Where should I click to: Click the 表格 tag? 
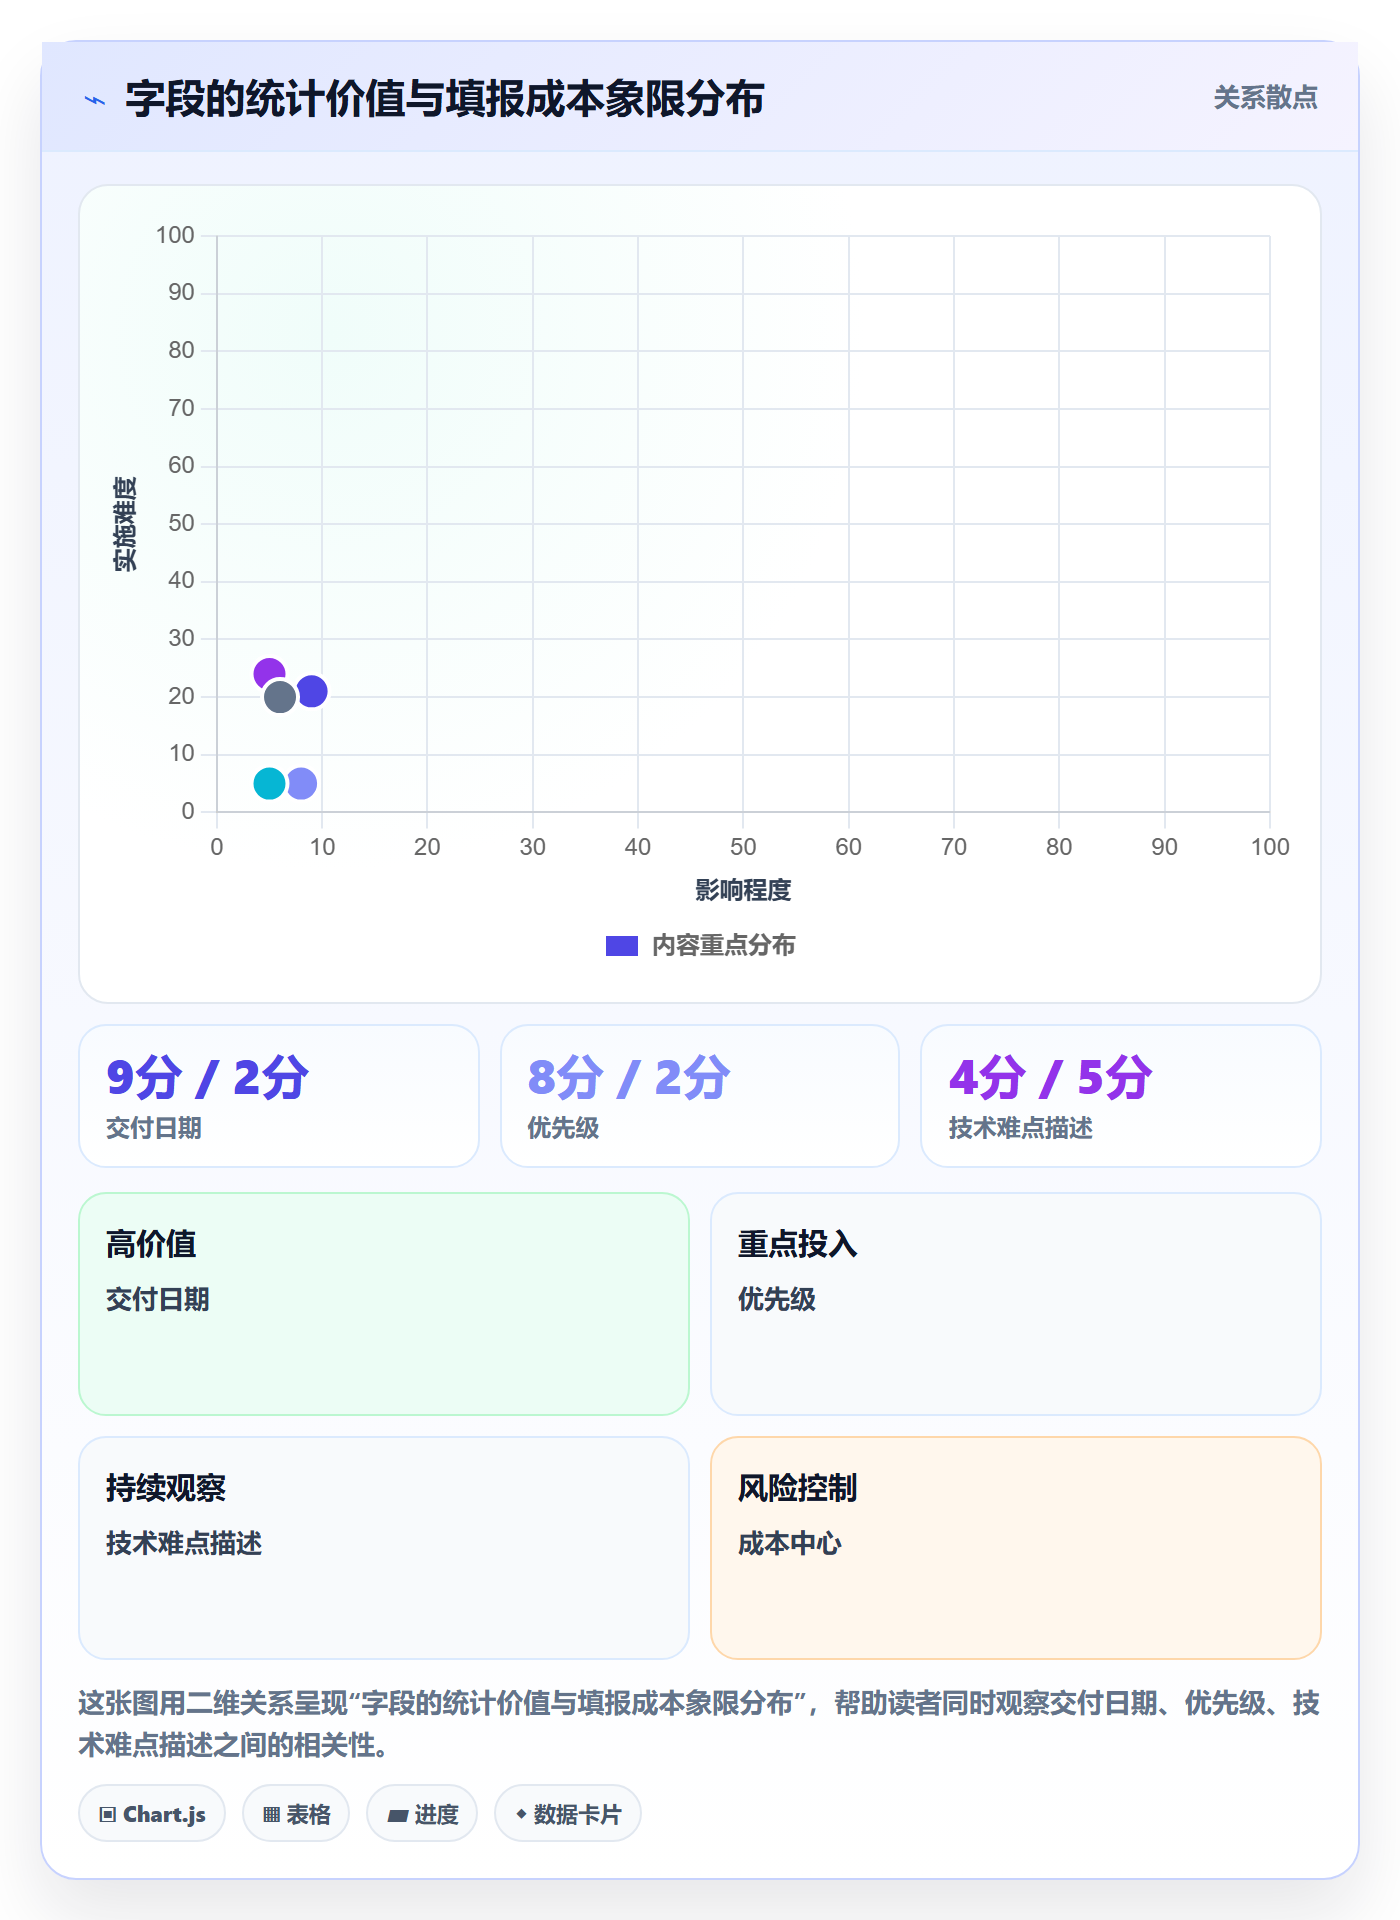(x=296, y=1814)
